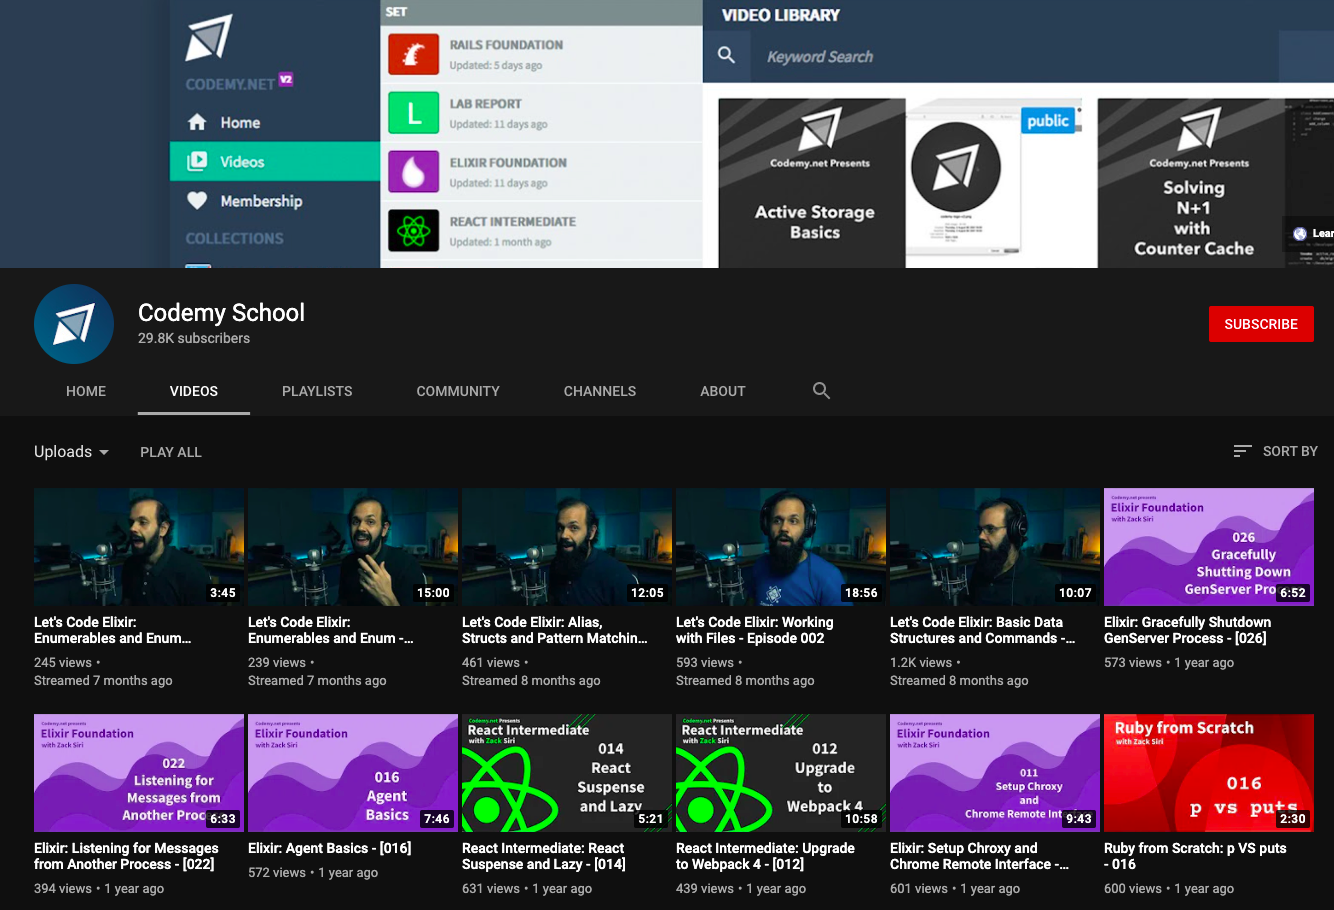Click the '18:56' duration badge
The height and width of the screenshot is (910, 1334).
[861, 593]
